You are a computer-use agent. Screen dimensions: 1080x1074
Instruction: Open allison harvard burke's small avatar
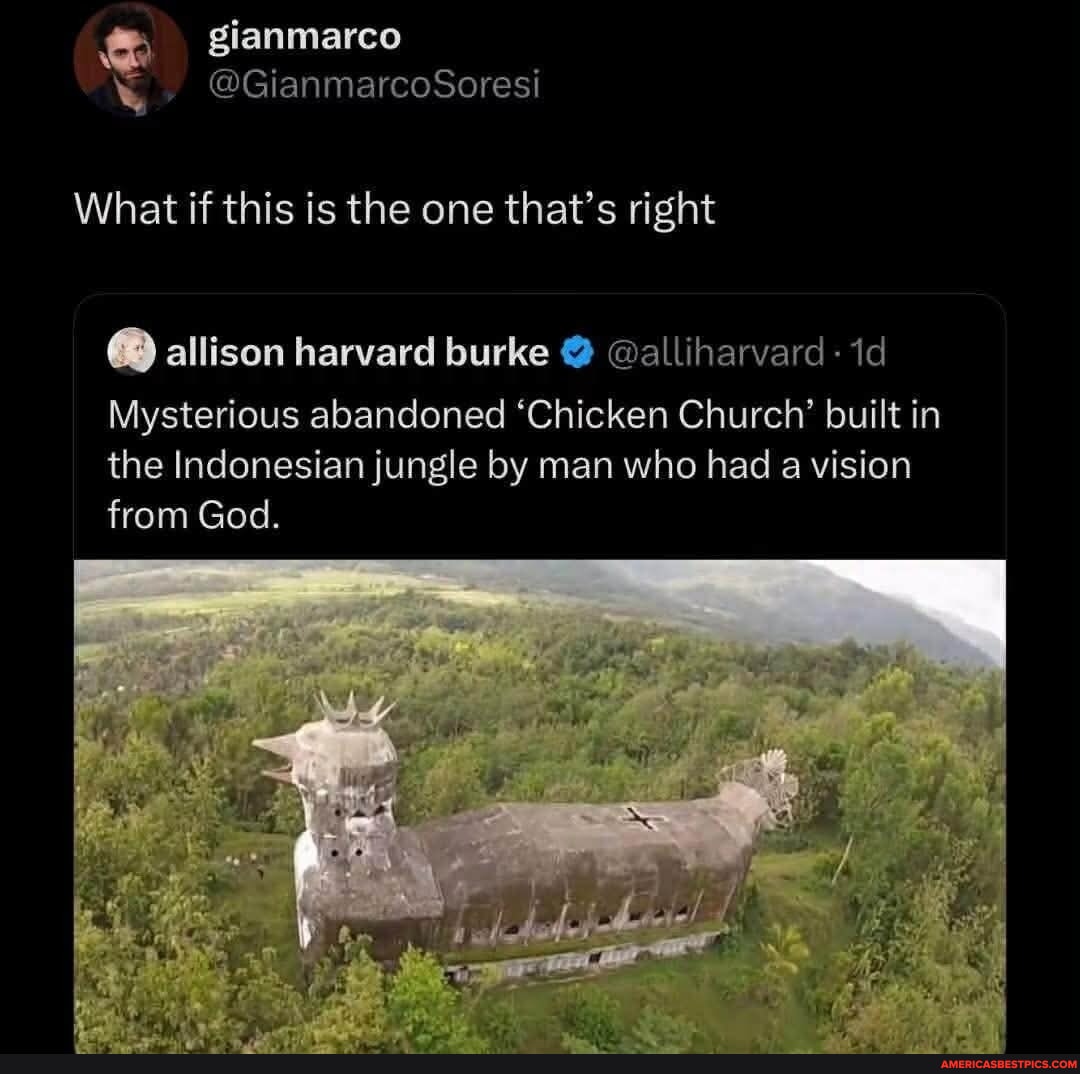pyautogui.click(x=131, y=351)
